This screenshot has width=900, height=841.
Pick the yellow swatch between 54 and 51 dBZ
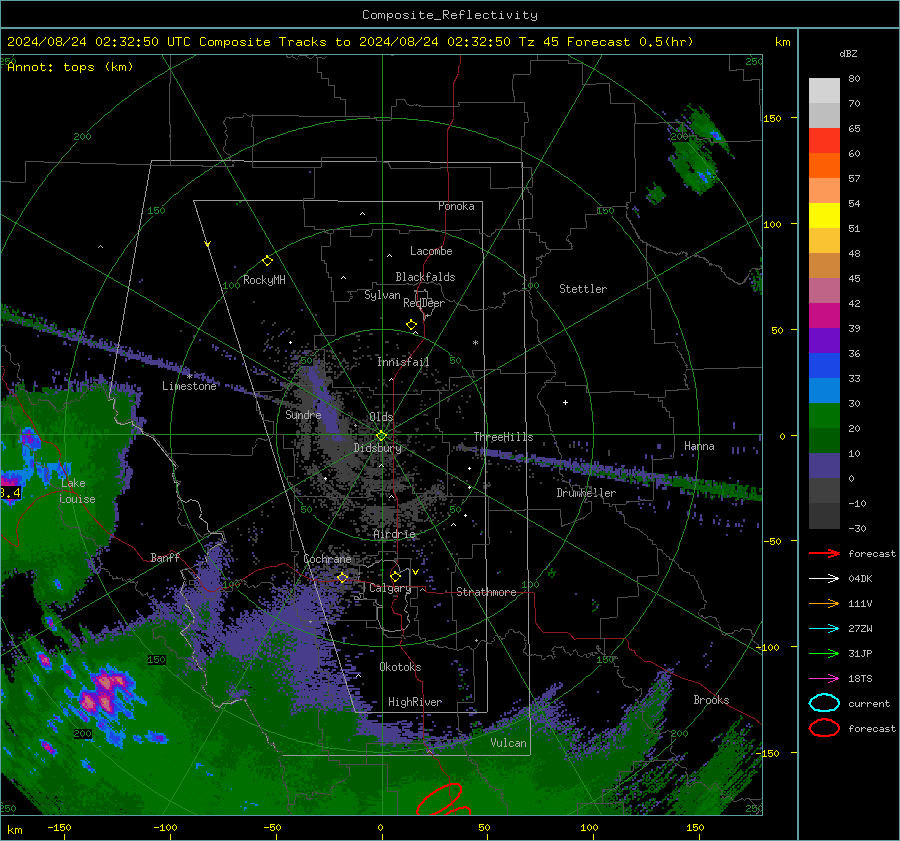point(824,216)
